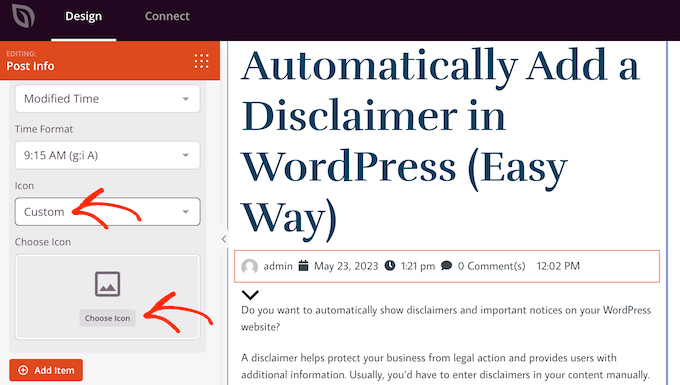Image resolution: width=680 pixels, height=385 pixels.
Task: Open the Modified Time dropdown
Action: coord(108,99)
